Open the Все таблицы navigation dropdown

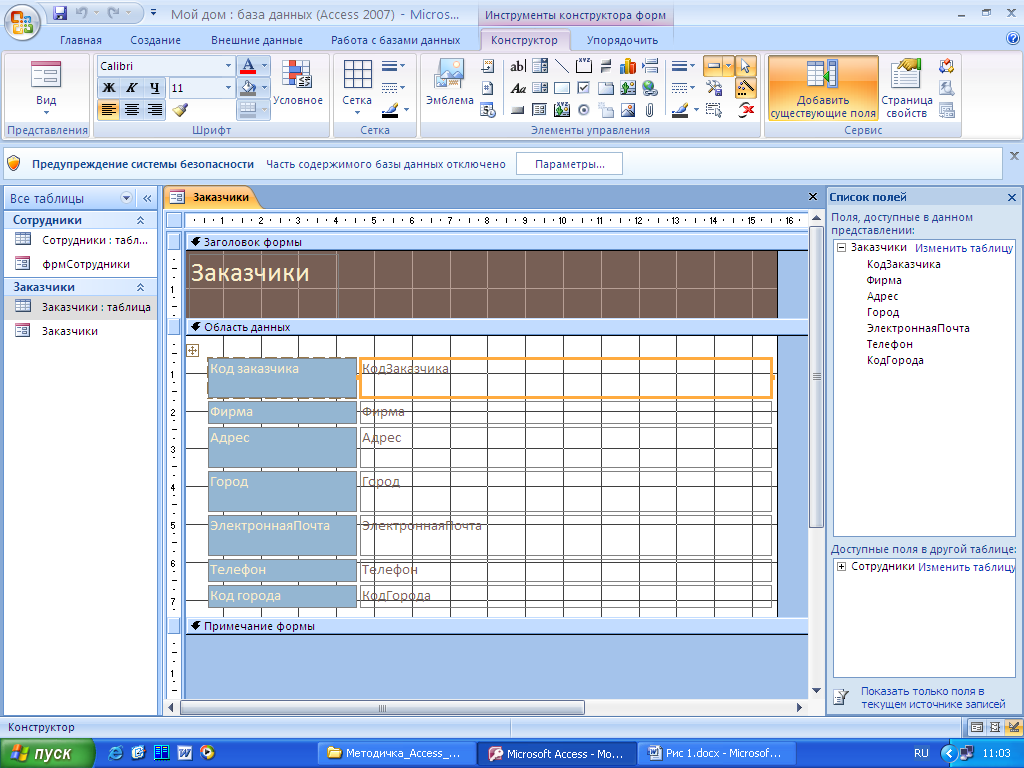126,198
